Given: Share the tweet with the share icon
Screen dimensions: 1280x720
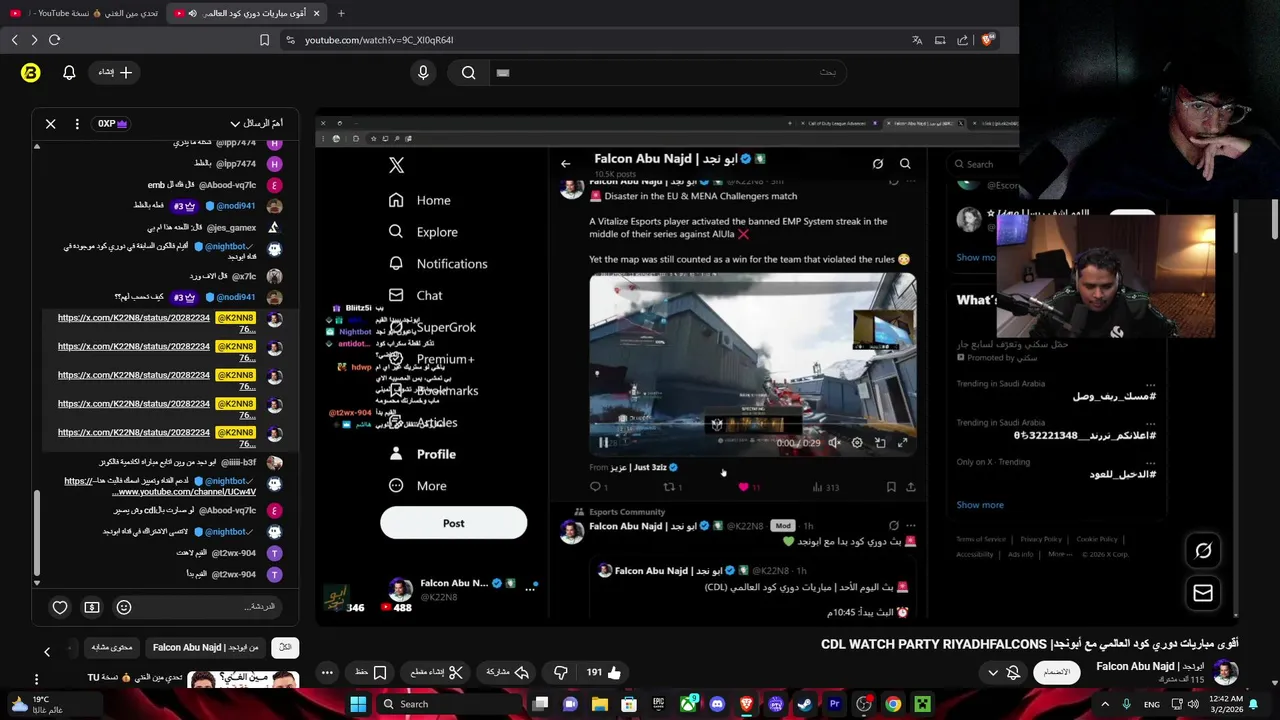Looking at the screenshot, I should (911, 487).
